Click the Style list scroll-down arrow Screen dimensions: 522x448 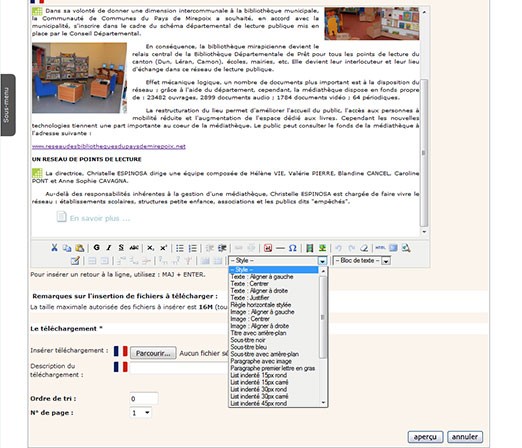[323, 403]
